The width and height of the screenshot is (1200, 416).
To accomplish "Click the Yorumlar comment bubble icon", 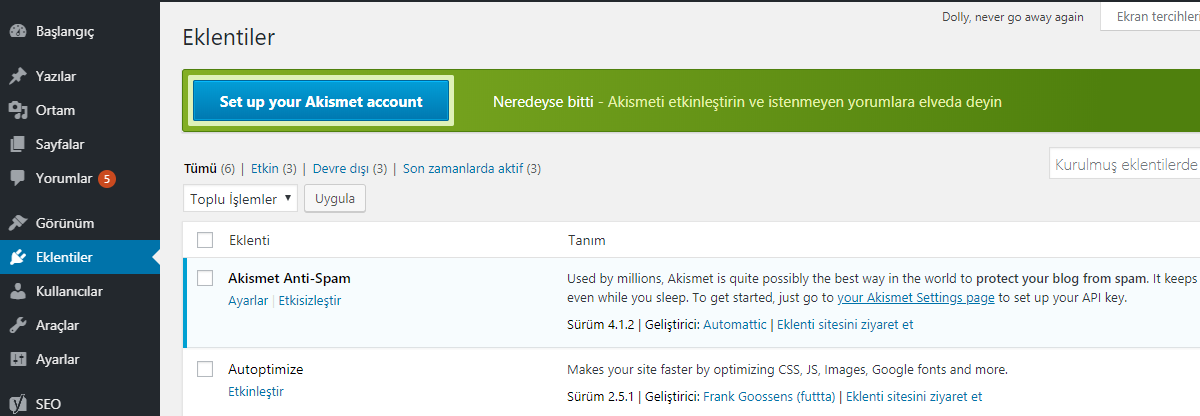I will [x=18, y=179].
